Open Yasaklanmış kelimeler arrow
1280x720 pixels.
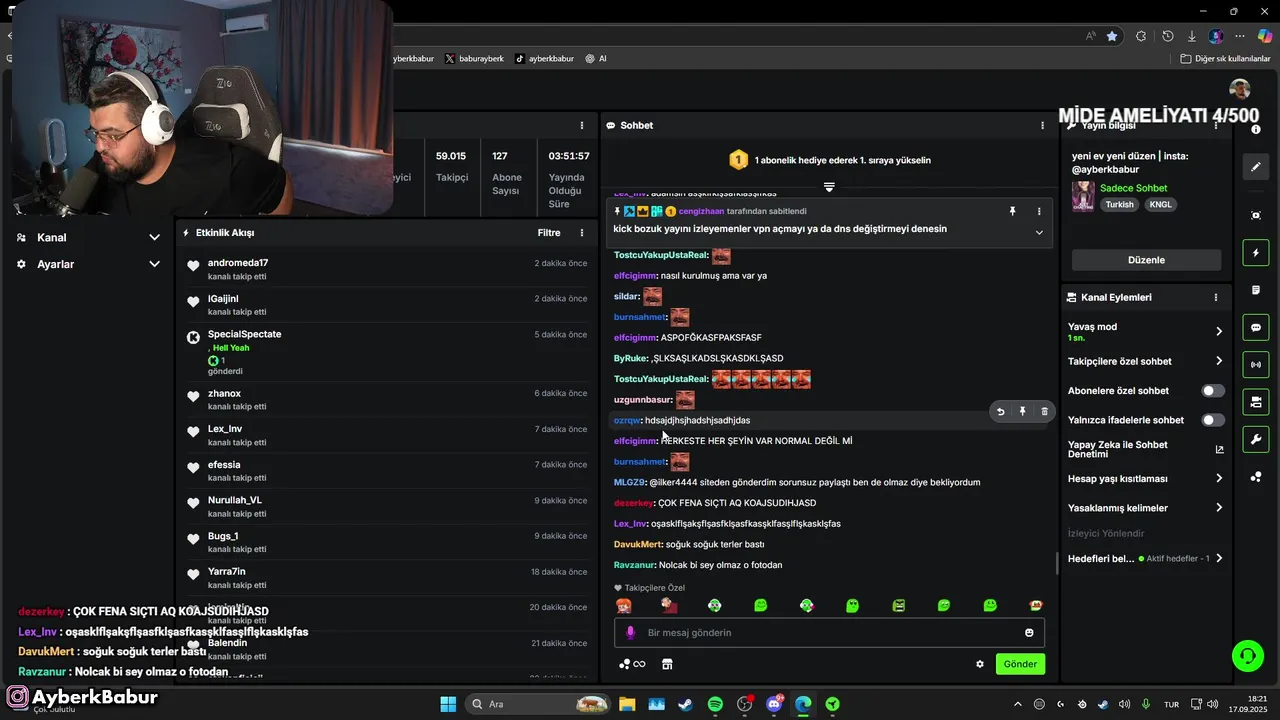[x=1219, y=508]
